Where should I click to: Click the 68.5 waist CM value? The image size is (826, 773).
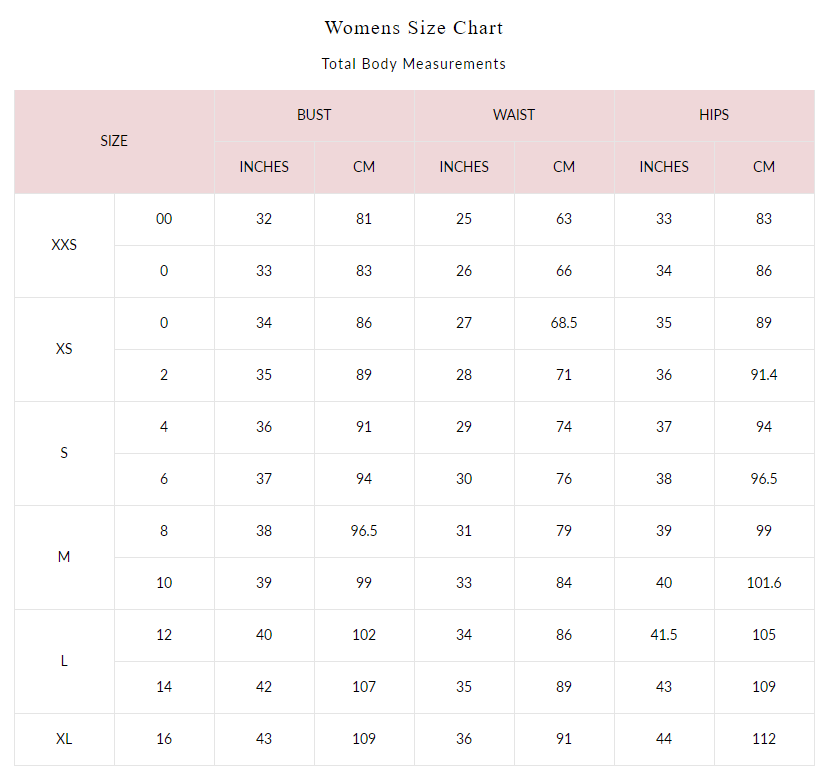click(564, 323)
